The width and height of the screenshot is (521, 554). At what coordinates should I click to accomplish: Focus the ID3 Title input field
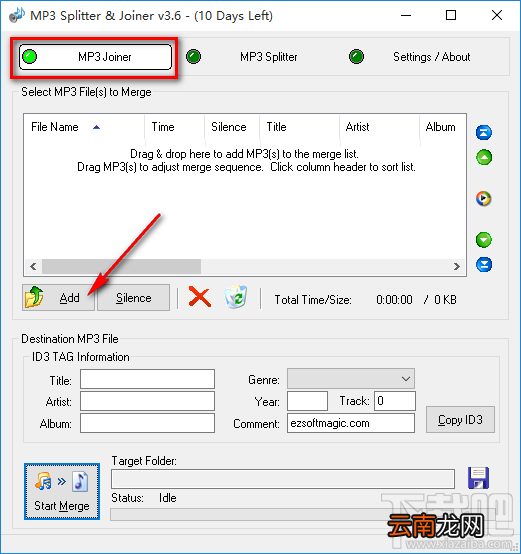[147, 379]
